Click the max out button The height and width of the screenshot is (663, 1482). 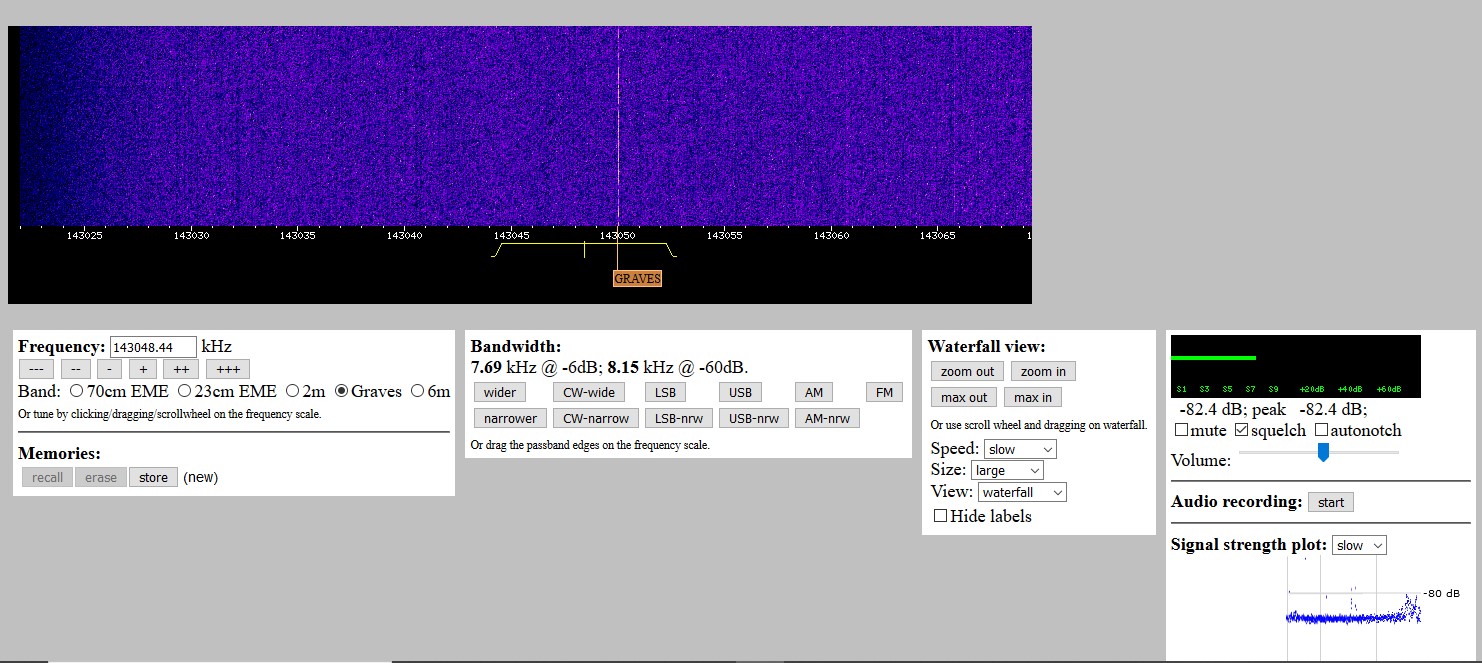pyautogui.click(x=964, y=397)
